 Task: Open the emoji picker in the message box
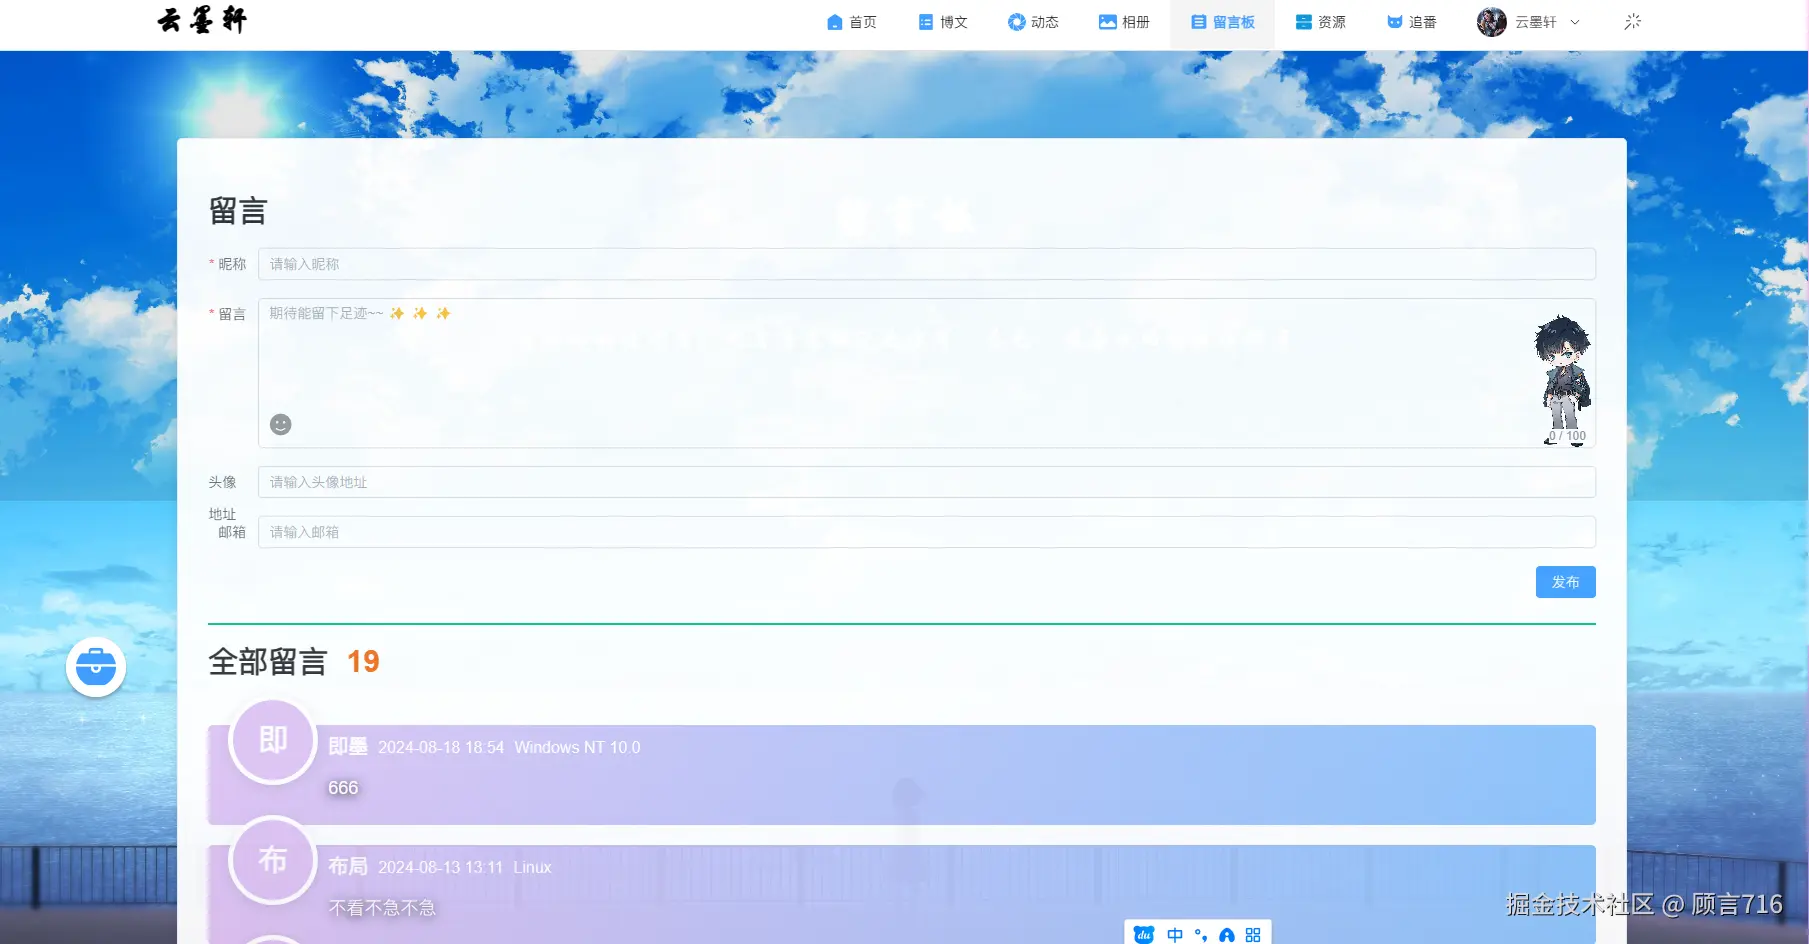coord(280,424)
